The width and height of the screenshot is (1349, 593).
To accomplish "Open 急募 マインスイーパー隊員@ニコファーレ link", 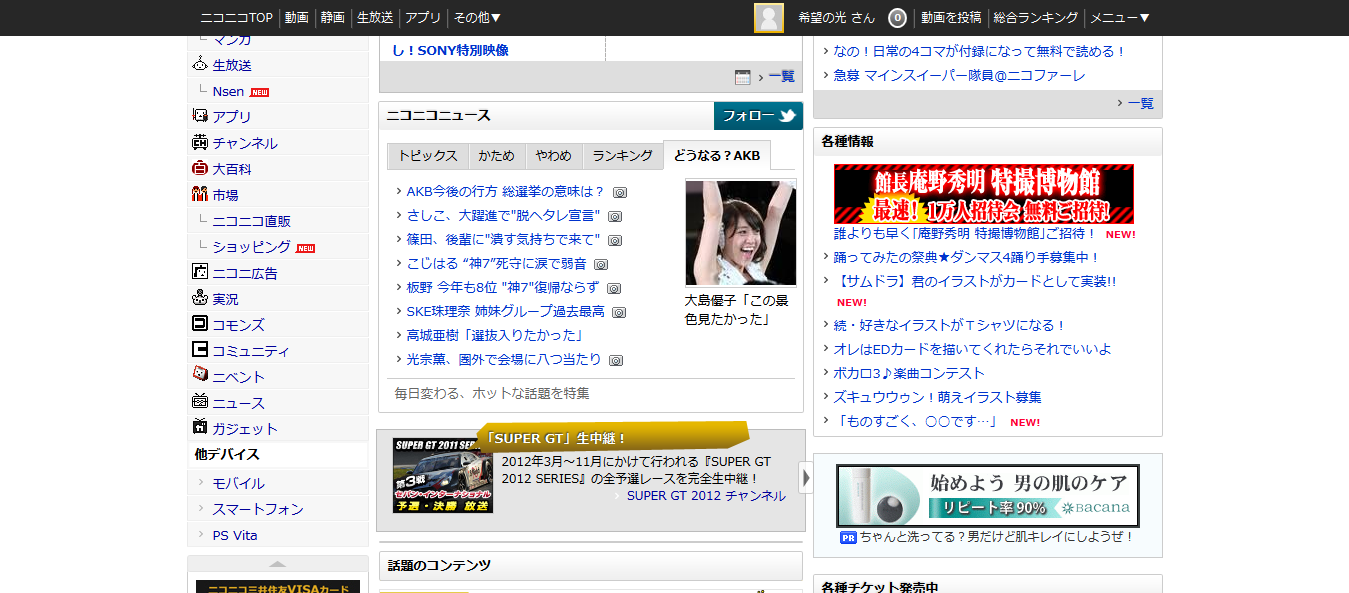I will pyautogui.click(x=959, y=75).
